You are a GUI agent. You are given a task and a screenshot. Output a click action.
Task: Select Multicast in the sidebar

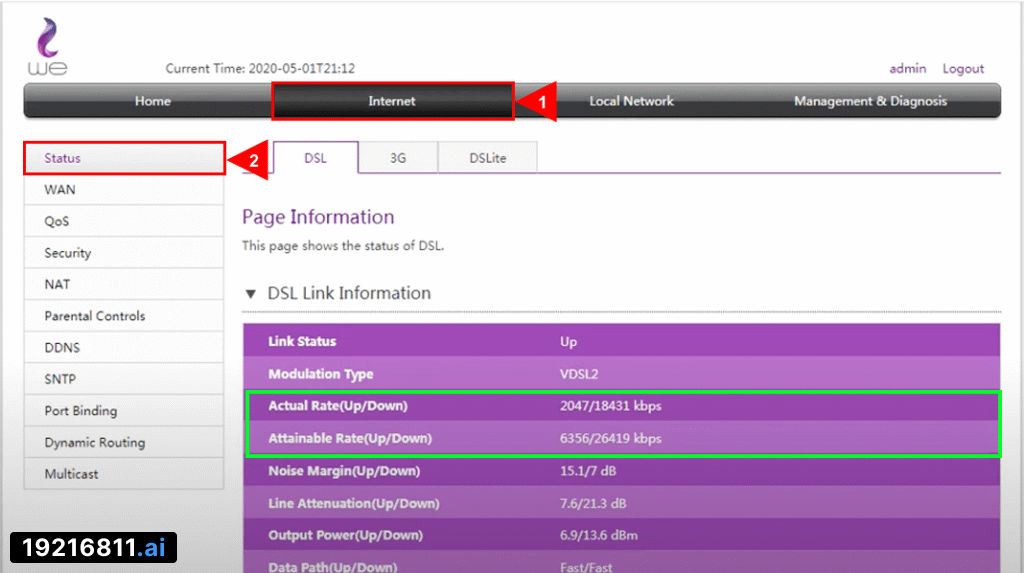[72, 474]
